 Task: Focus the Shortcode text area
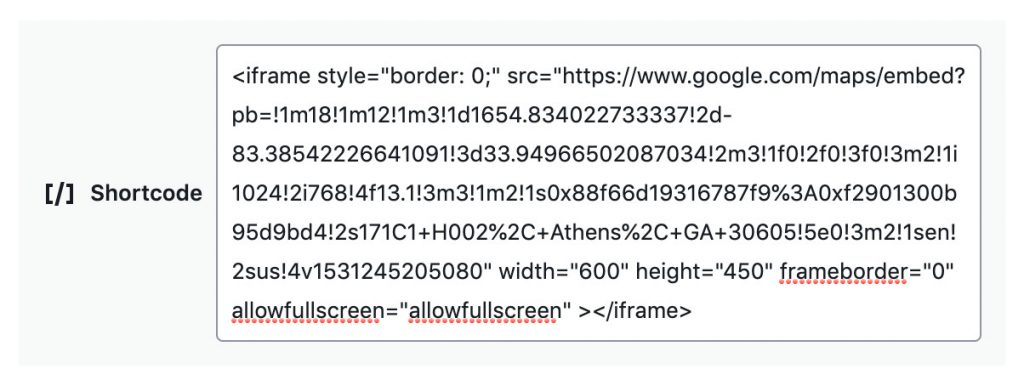pos(598,193)
